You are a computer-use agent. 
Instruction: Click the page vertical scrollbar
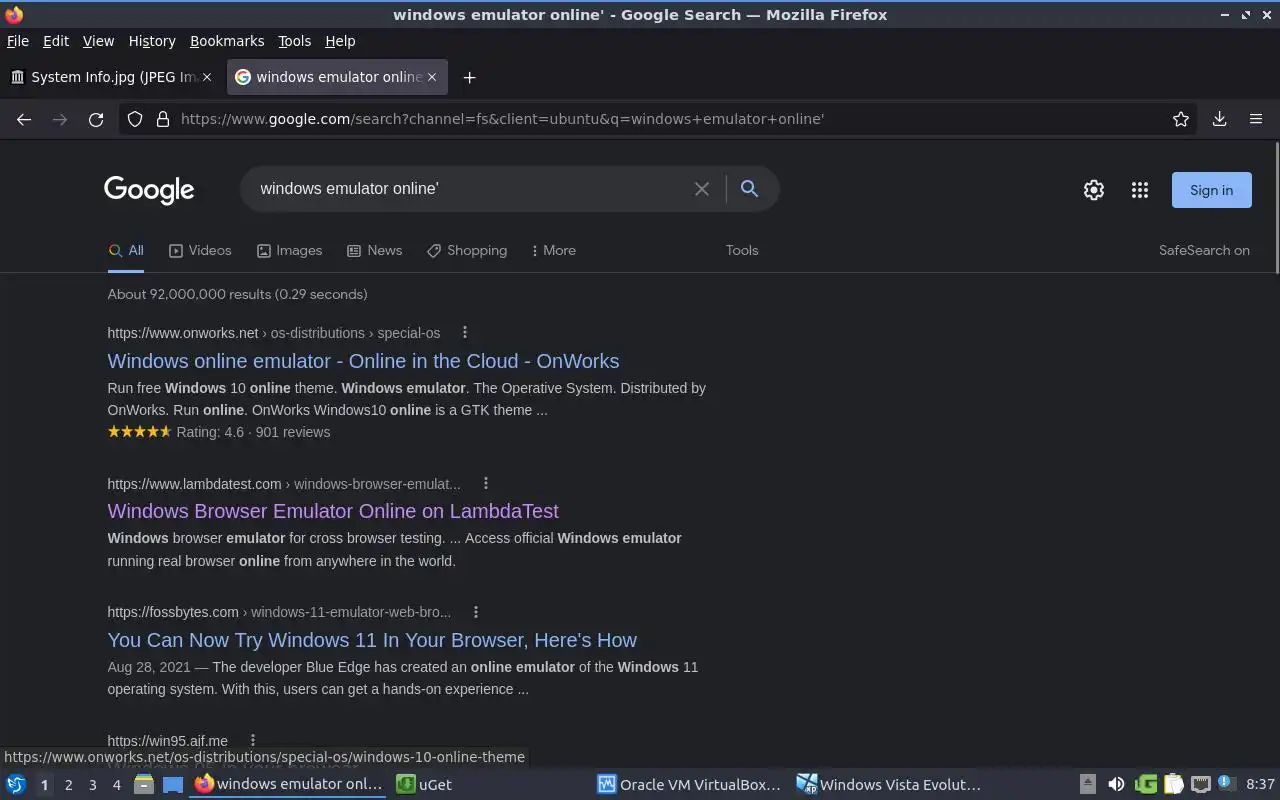coord(1276,207)
